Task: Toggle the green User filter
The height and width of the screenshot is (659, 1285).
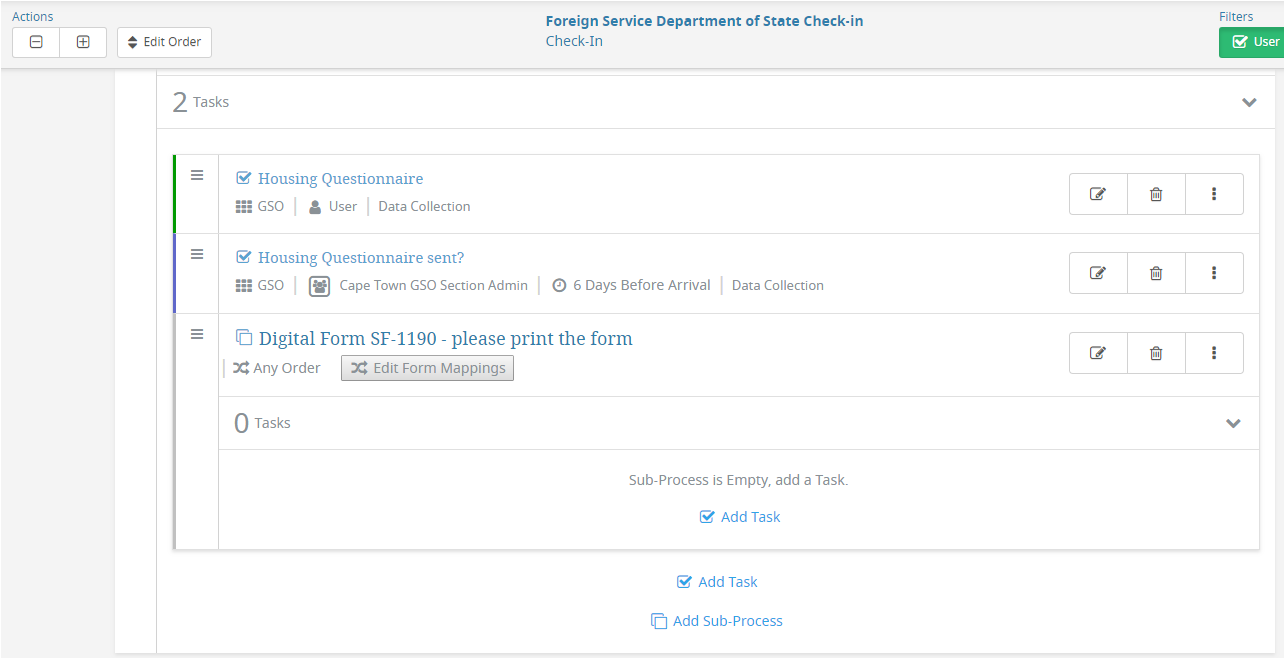Action: [x=1252, y=42]
